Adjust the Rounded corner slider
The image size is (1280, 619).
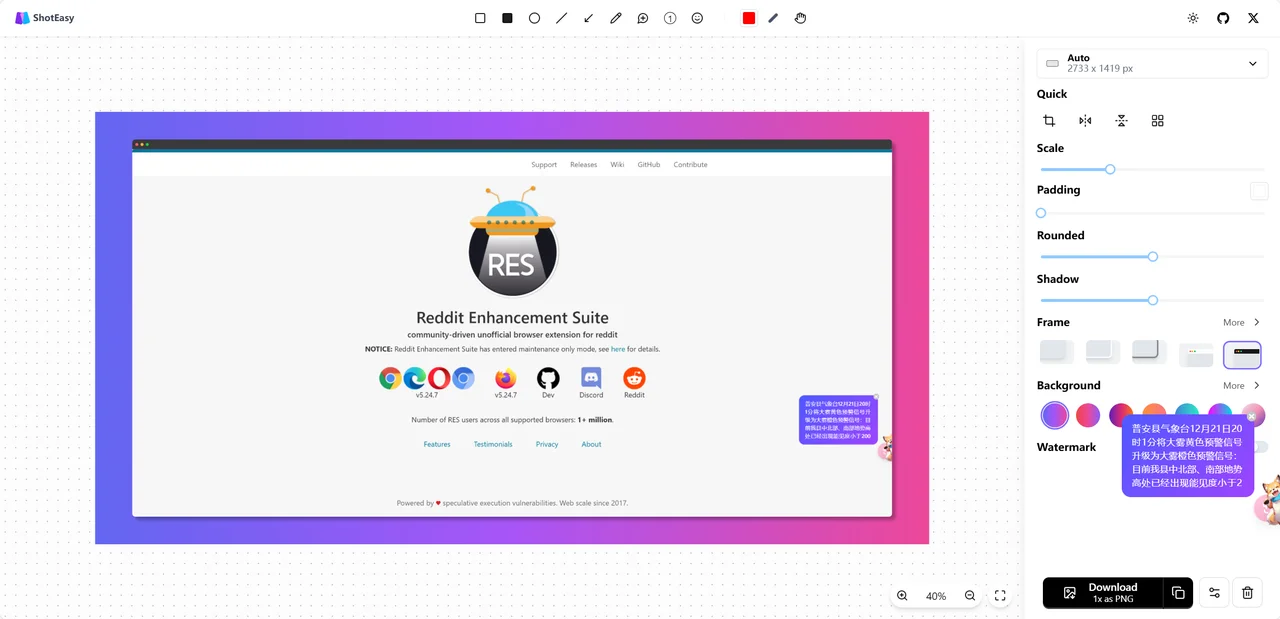(1153, 257)
